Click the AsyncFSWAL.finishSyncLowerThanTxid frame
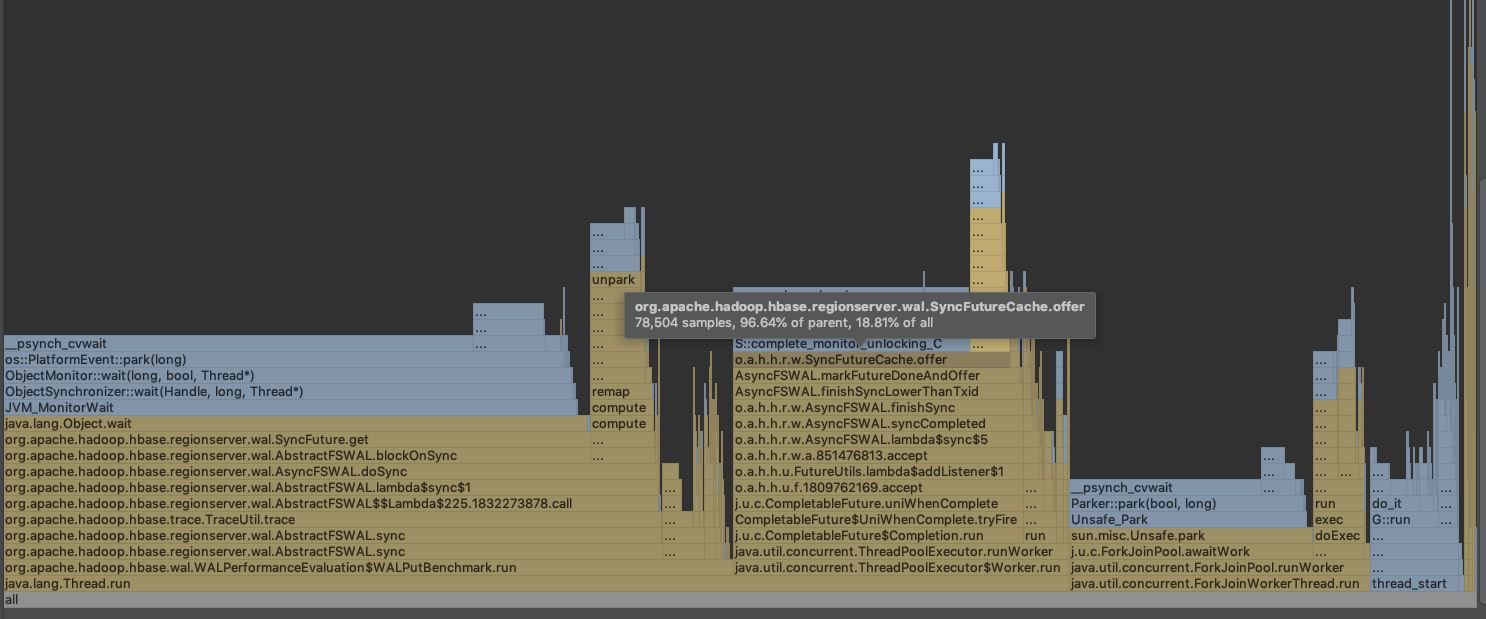 [x=878, y=391]
